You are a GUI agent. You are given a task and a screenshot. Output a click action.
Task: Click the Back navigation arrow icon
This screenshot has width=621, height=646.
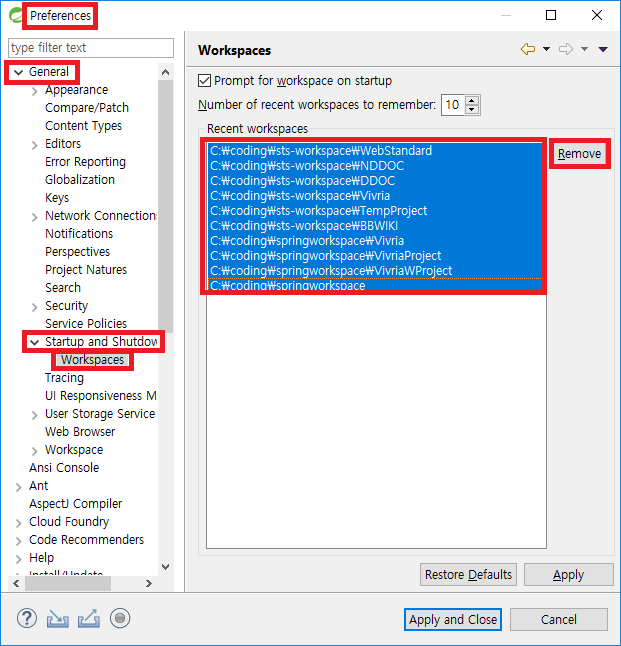528,49
